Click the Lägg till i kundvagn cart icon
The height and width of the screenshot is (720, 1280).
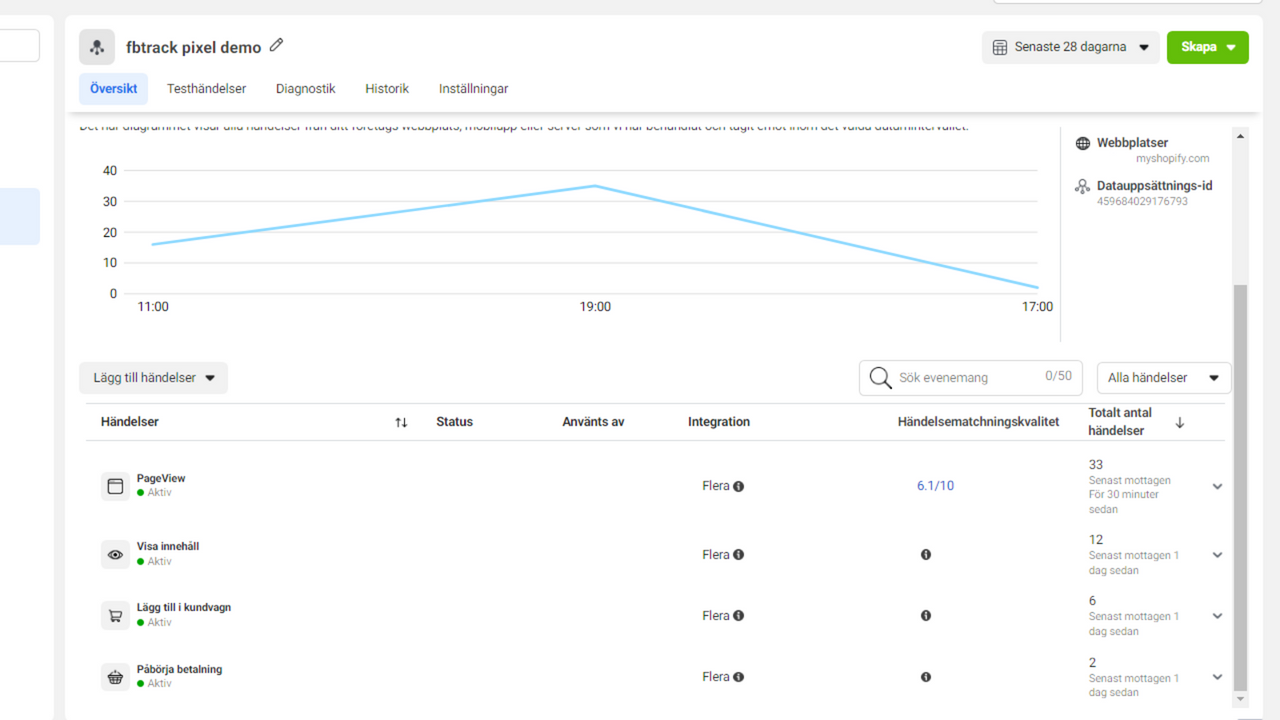115,616
